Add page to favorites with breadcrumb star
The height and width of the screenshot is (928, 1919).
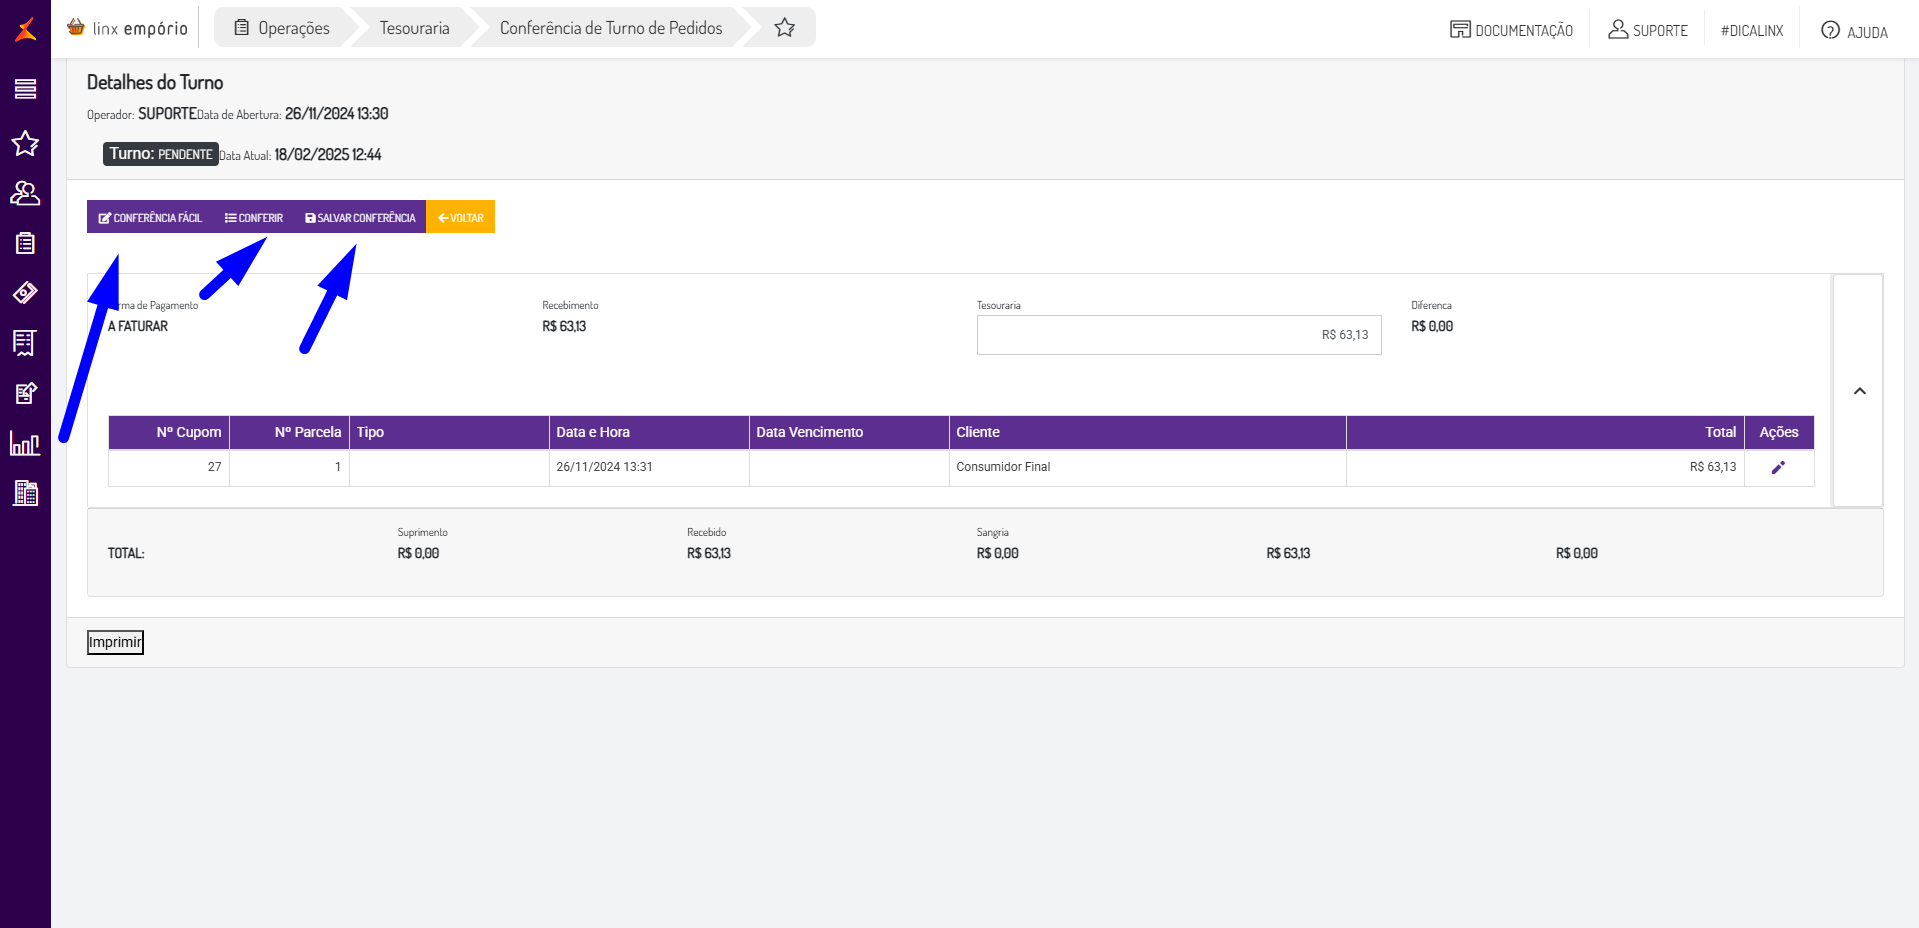click(785, 28)
